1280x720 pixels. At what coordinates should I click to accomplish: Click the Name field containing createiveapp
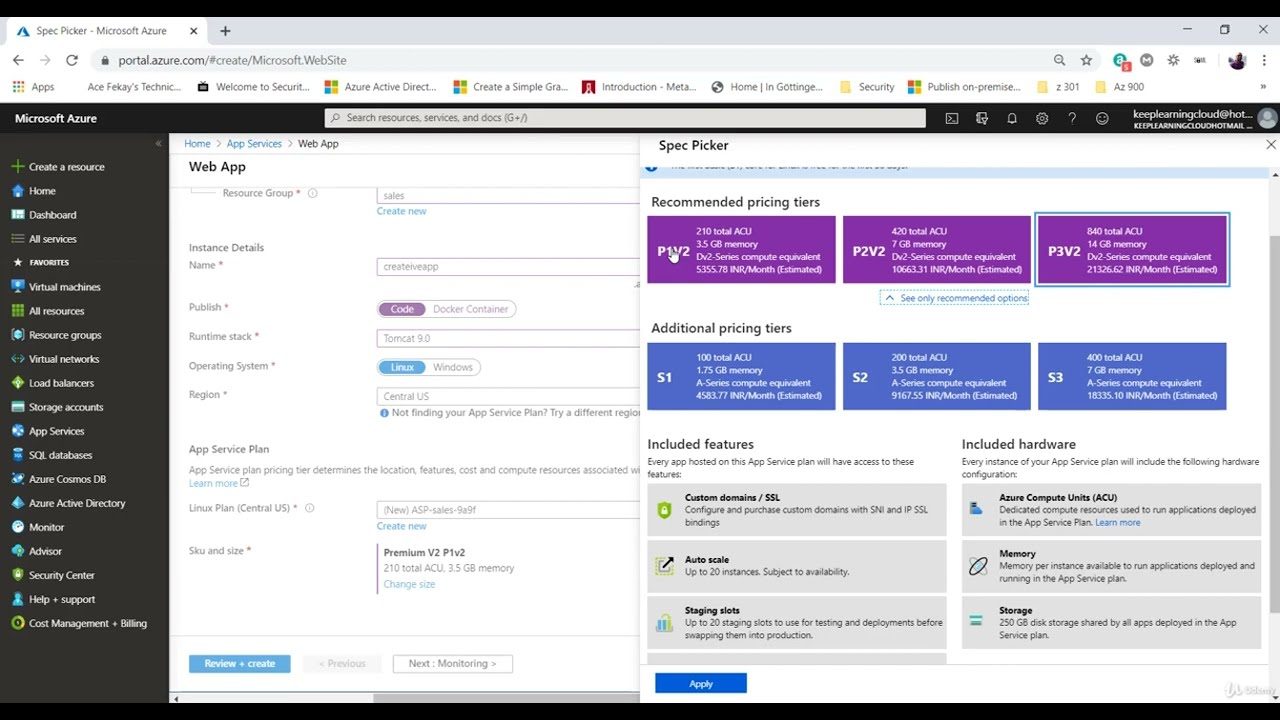508,266
